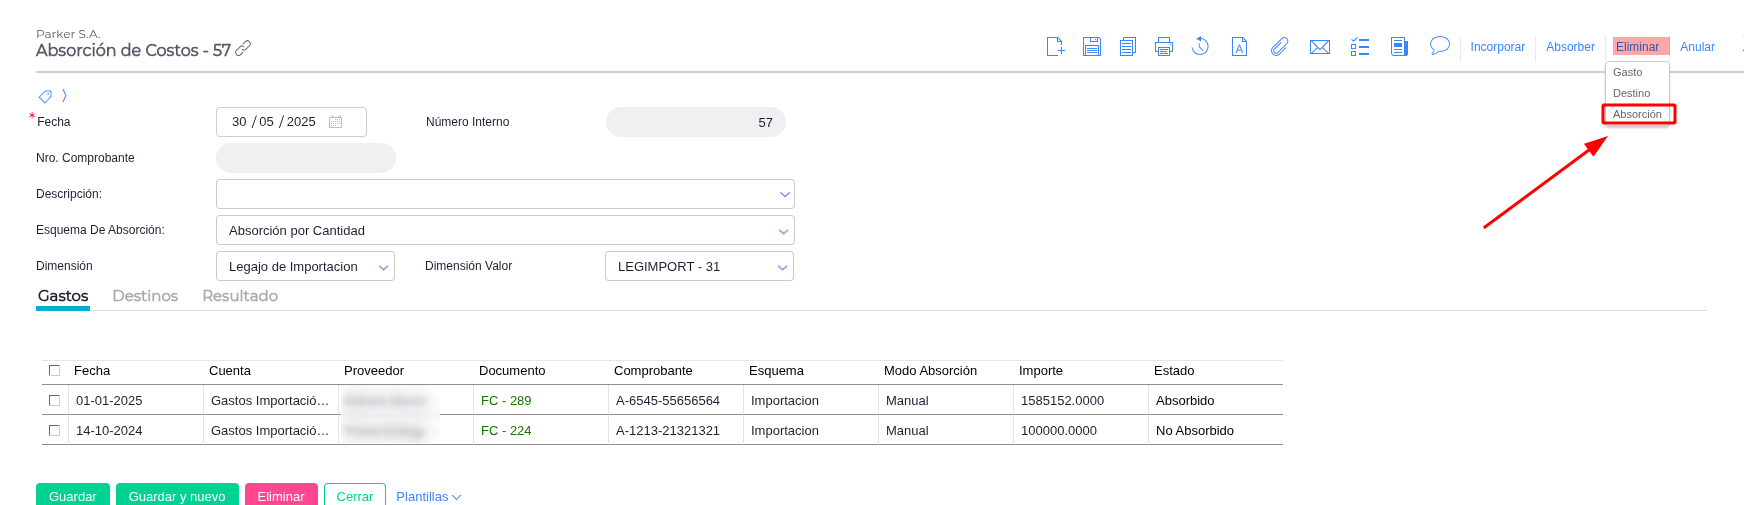Expand the small arrow next to tag icon
This screenshot has width=1744, height=505.
[64, 96]
